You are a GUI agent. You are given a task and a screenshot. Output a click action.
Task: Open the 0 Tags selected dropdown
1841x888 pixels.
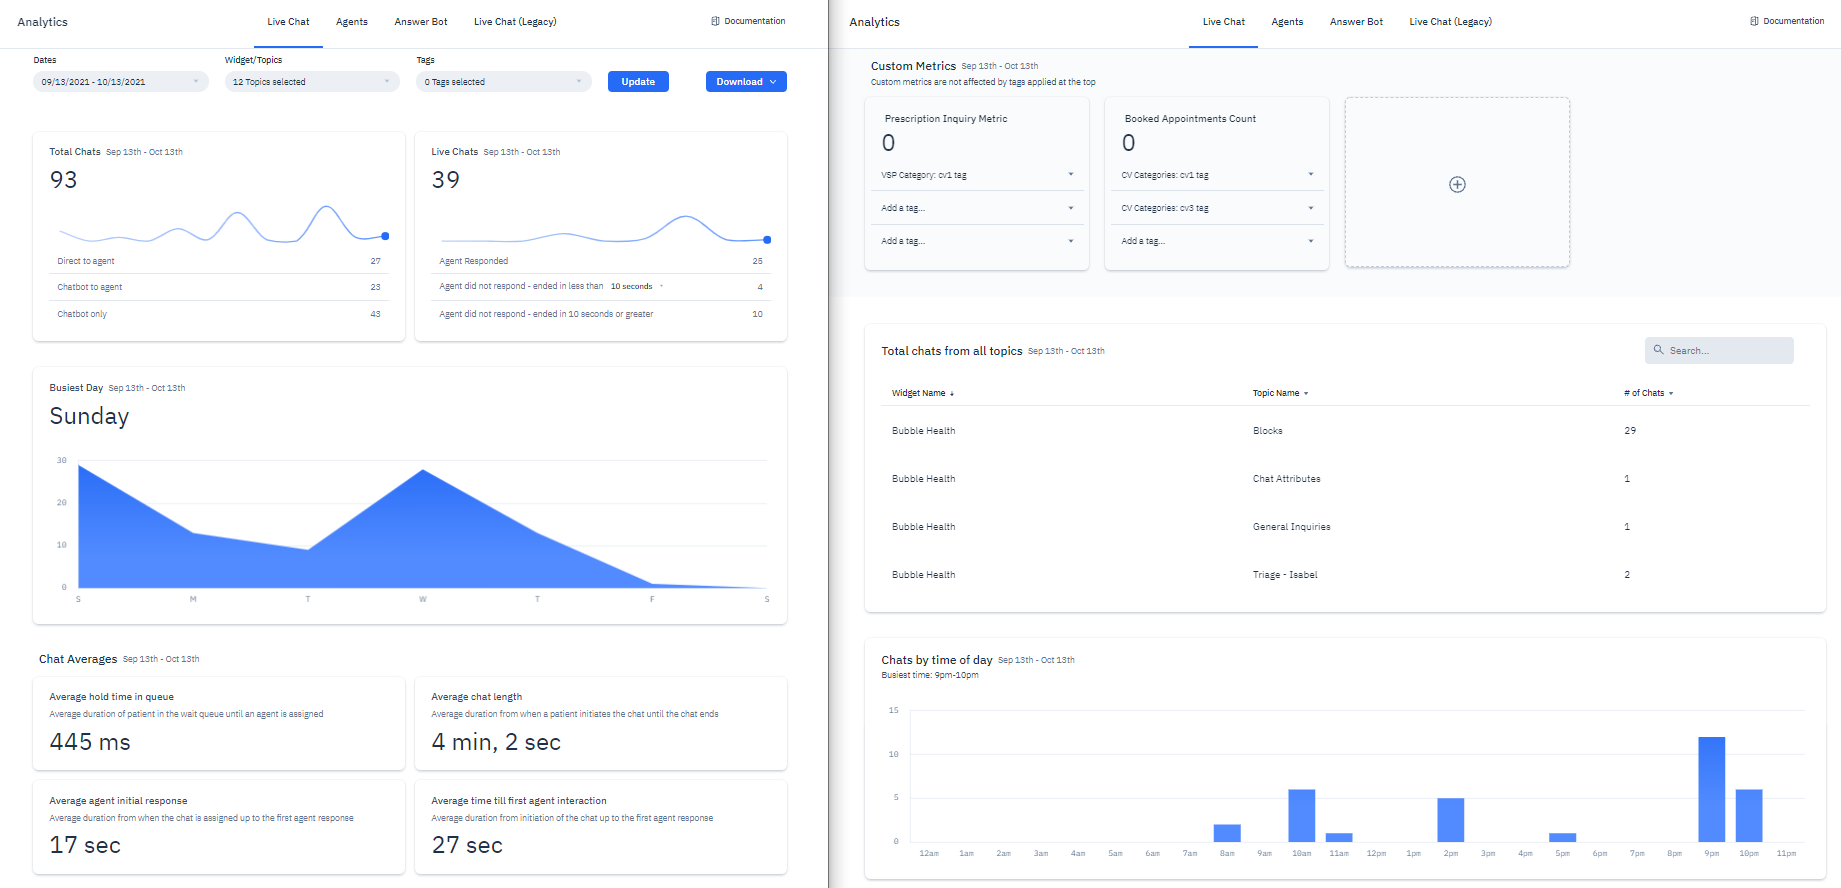click(x=504, y=82)
